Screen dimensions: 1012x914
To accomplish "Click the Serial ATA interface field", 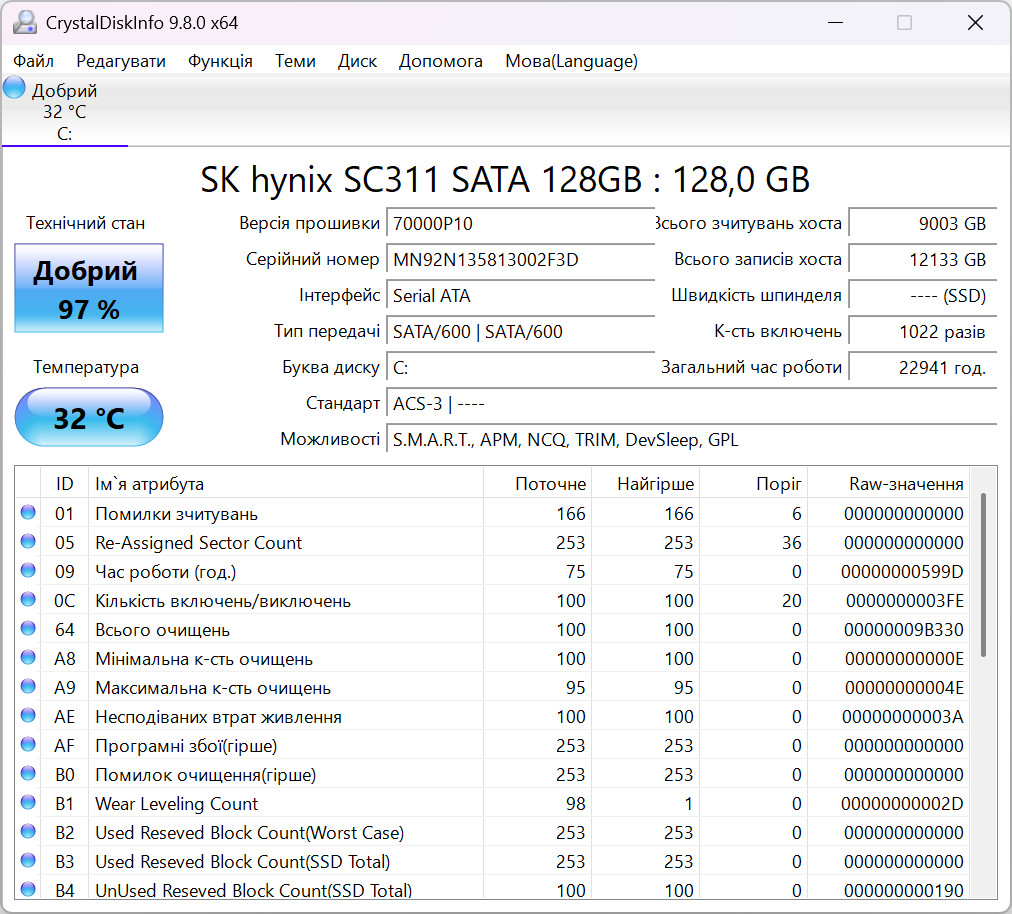I will (520, 296).
